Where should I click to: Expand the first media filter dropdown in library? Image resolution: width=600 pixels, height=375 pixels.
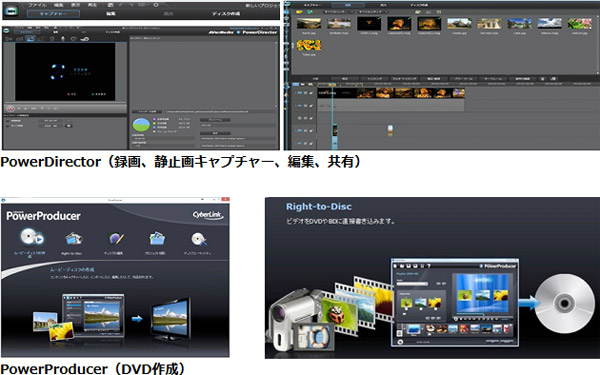[338, 12]
